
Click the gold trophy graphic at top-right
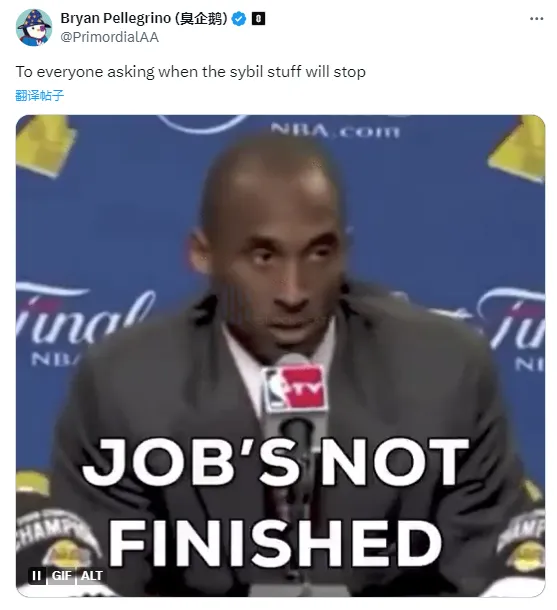click(519, 150)
